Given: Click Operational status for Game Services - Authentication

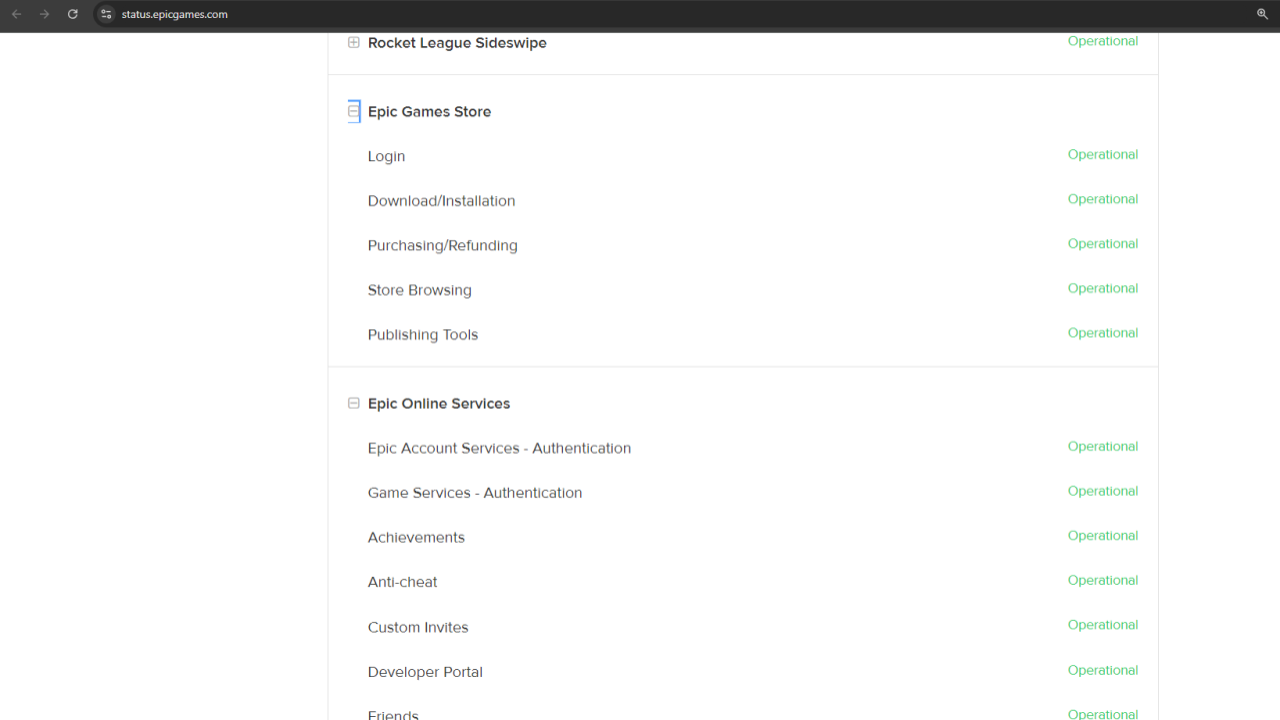Looking at the screenshot, I should pos(1102,491).
